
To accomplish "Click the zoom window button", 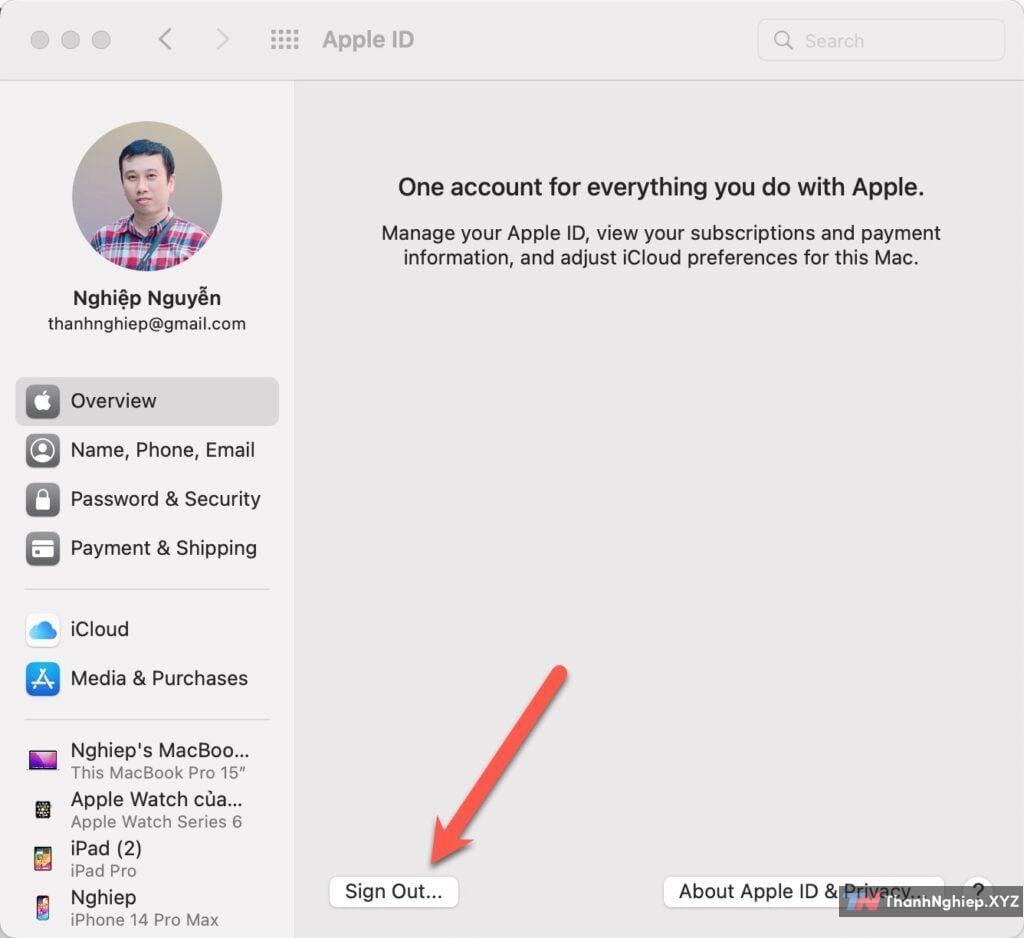I will (101, 40).
